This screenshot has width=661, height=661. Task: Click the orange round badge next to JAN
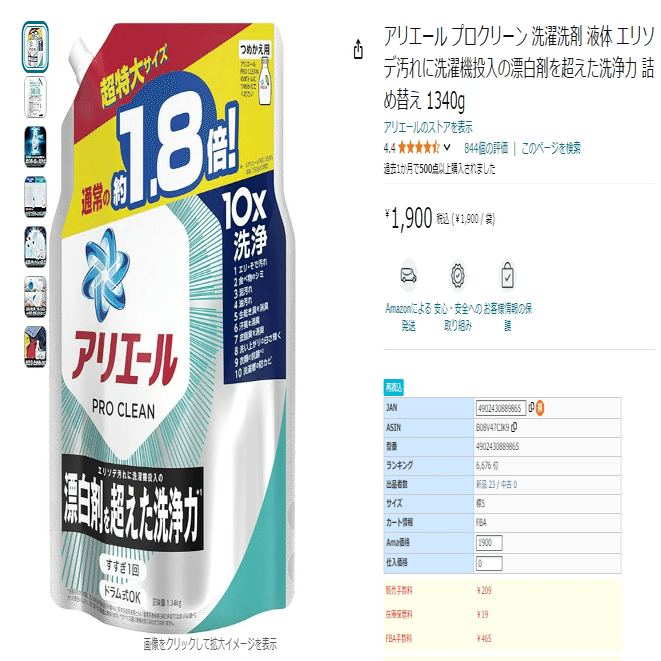tap(540, 408)
